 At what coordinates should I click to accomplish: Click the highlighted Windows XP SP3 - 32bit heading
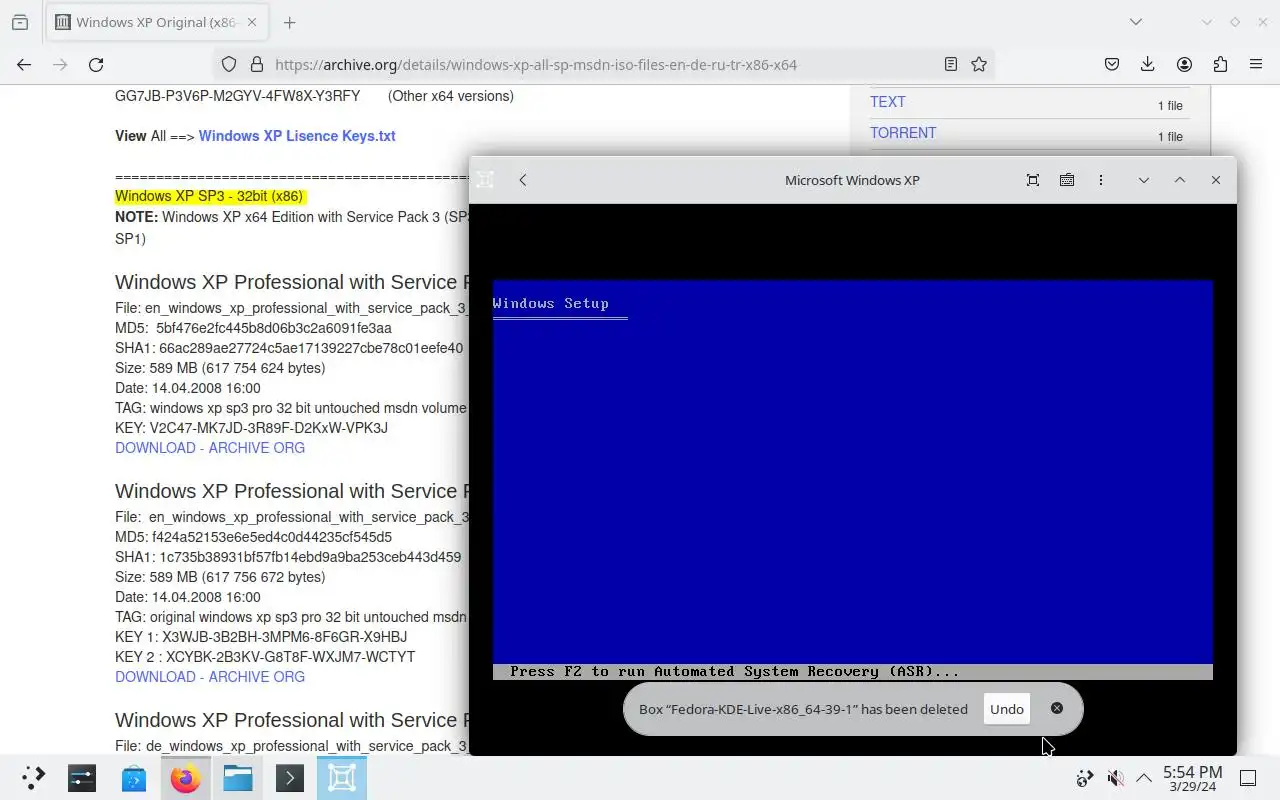(209, 196)
